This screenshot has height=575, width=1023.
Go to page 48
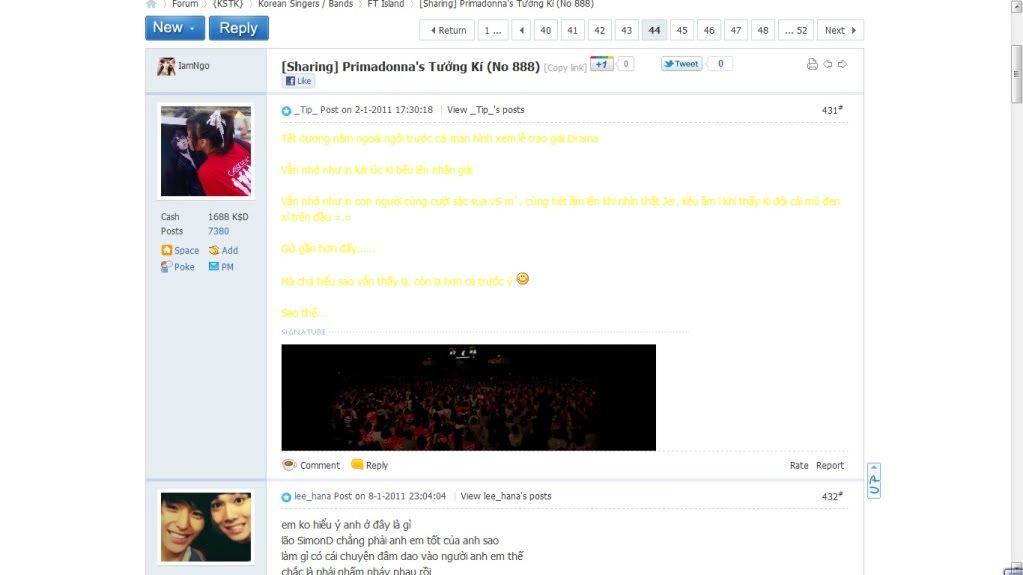click(x=763, y=30)
